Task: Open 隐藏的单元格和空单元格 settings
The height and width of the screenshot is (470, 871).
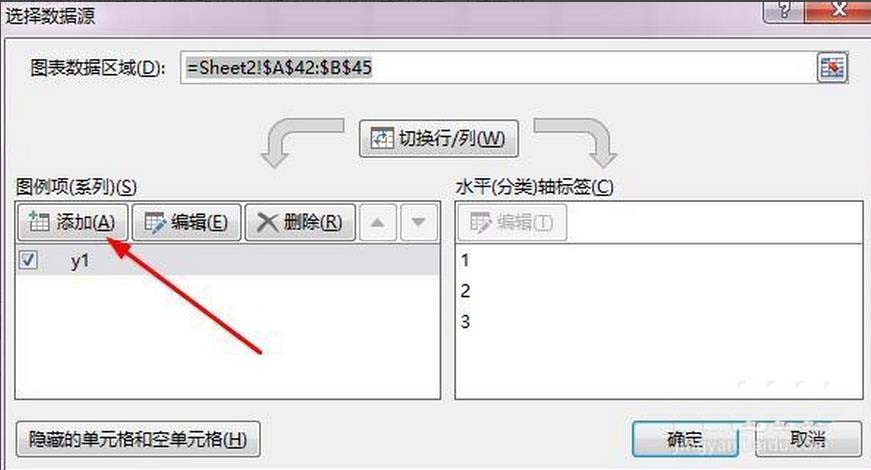Action: [138, 439]
